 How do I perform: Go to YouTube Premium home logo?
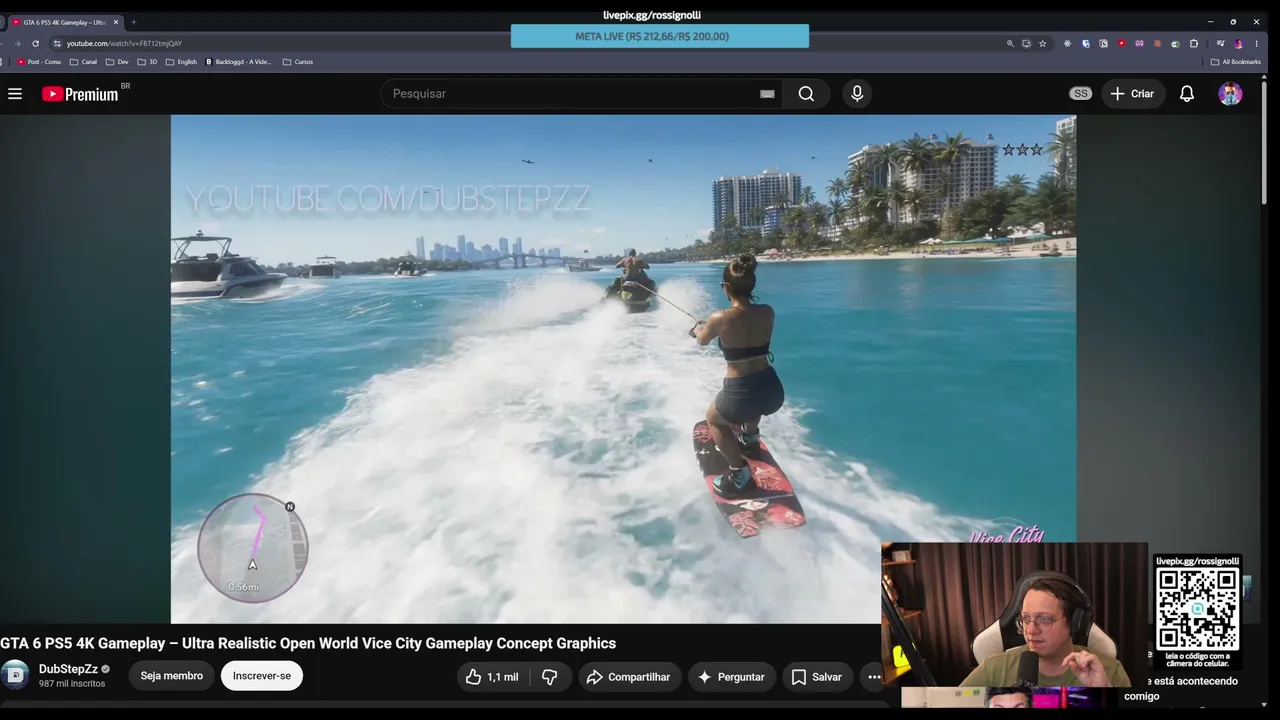[80, 94]
